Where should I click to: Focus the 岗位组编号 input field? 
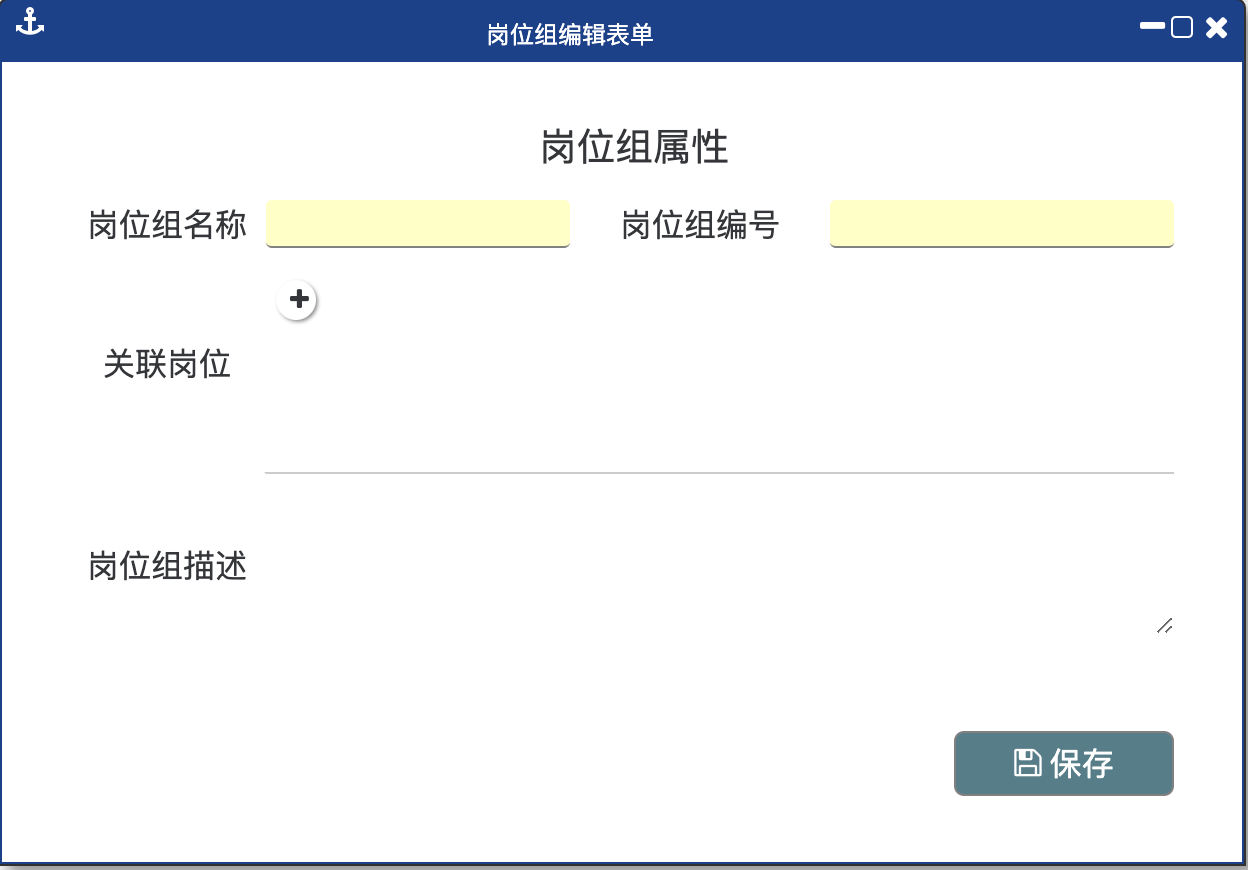[x=1001, y=223]
